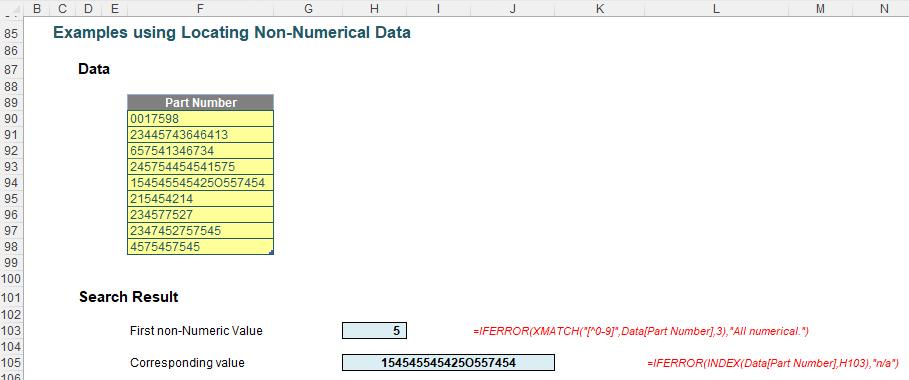Select the result cell showing 5
The height and width of the screenshot is (380, 909).
pyautogui.click(x=374, y=331)
